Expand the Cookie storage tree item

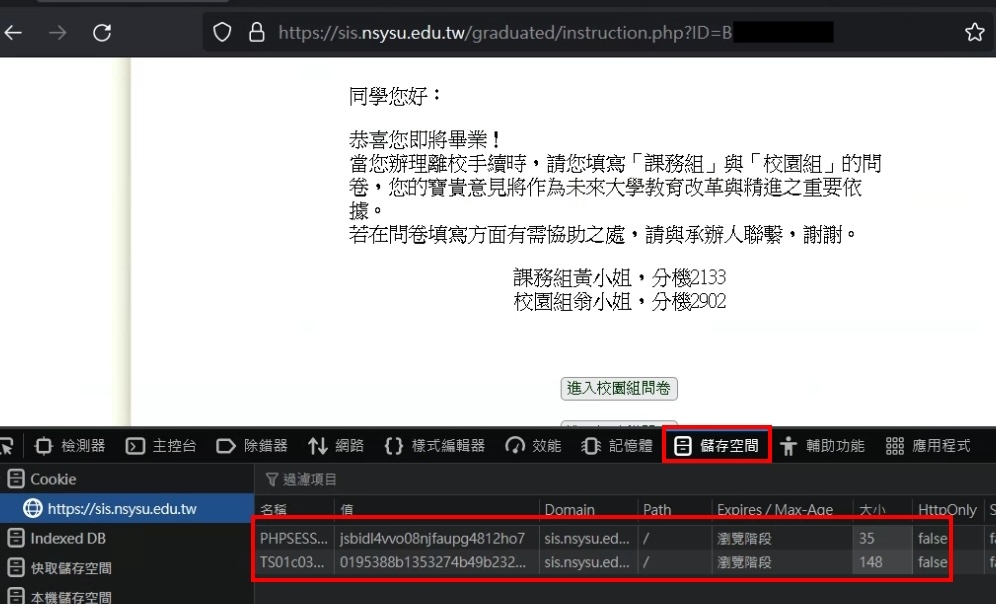pyautogui.click(x=43, y=480)
